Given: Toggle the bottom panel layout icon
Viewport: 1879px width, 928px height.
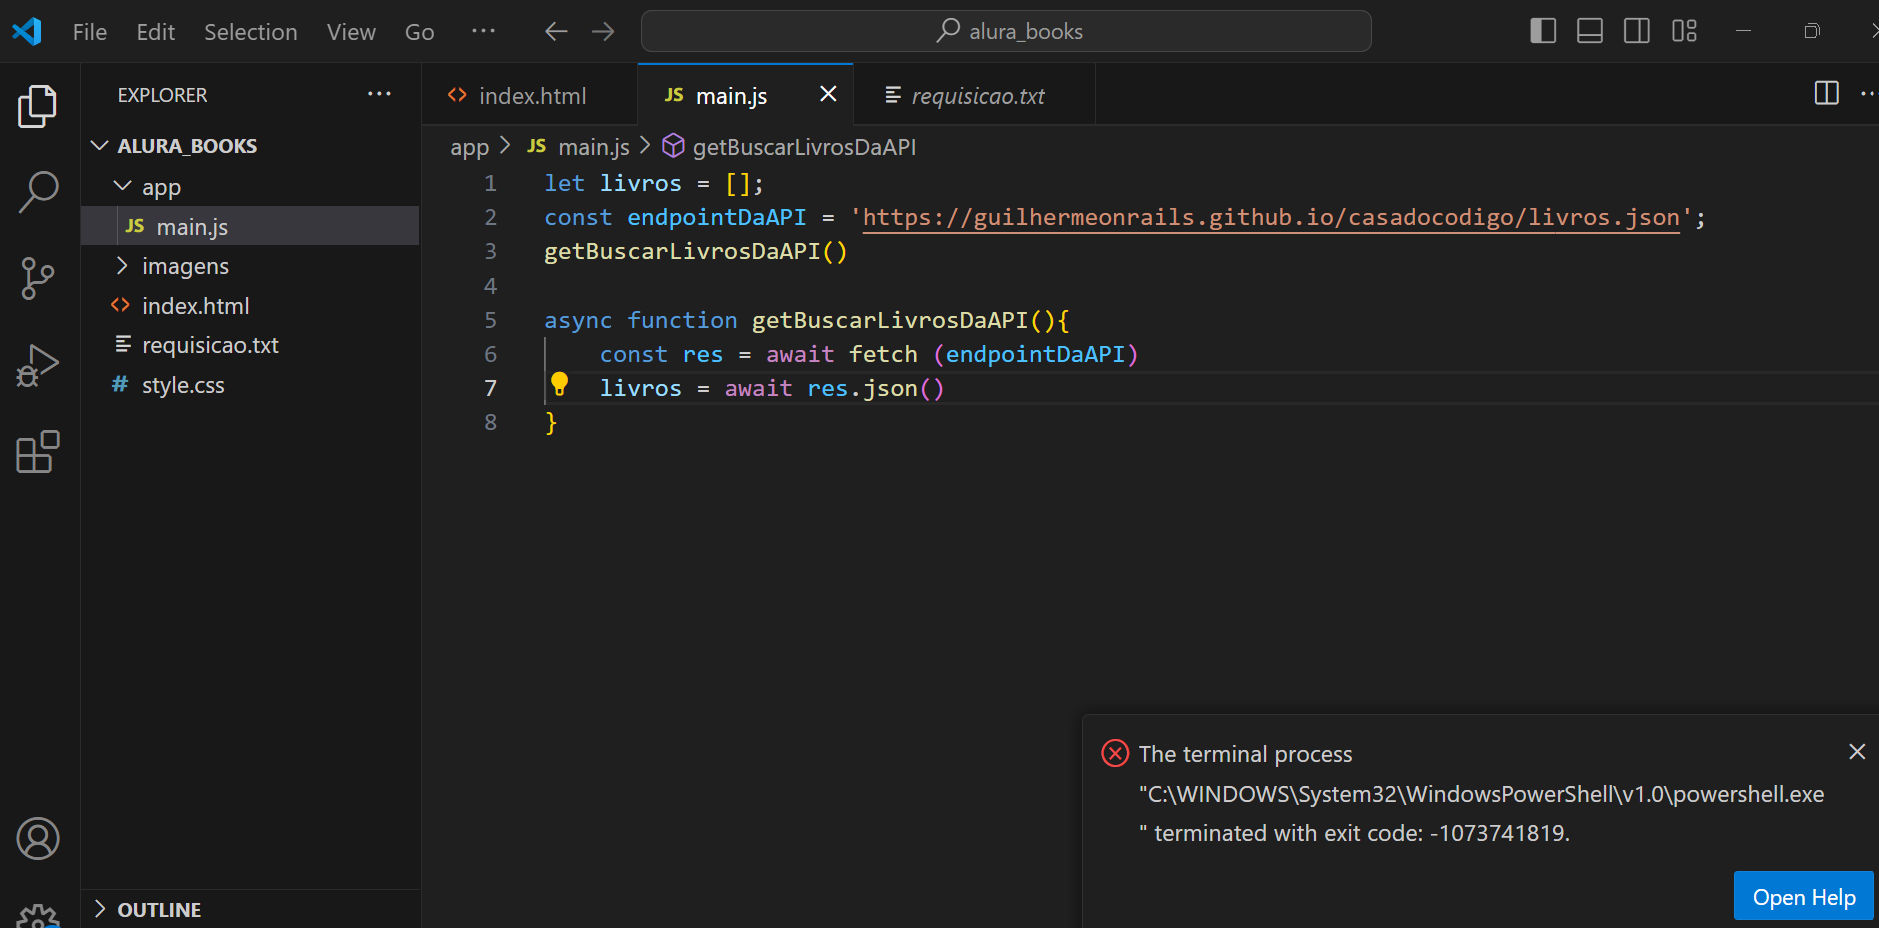Looking at the screenshot, I should click(1590, 31).
